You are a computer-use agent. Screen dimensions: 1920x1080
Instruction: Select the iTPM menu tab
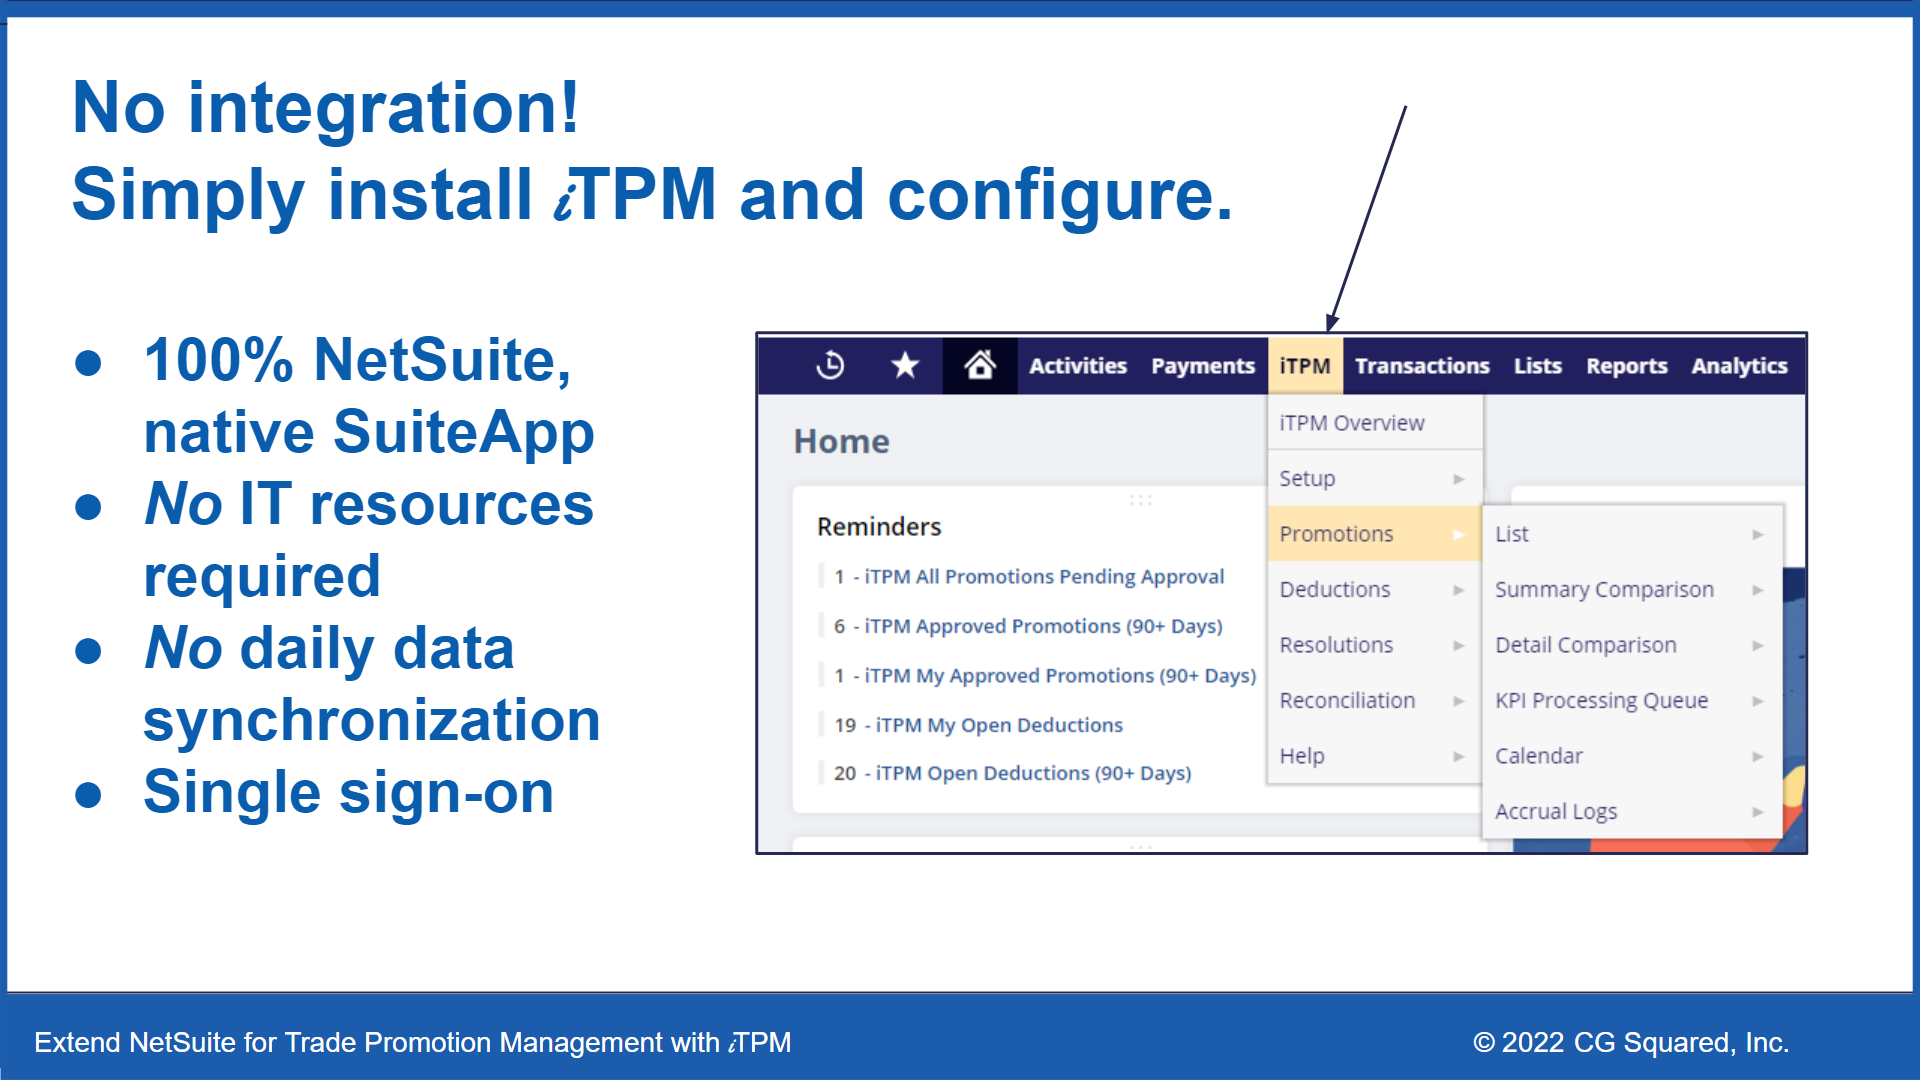1304,366
